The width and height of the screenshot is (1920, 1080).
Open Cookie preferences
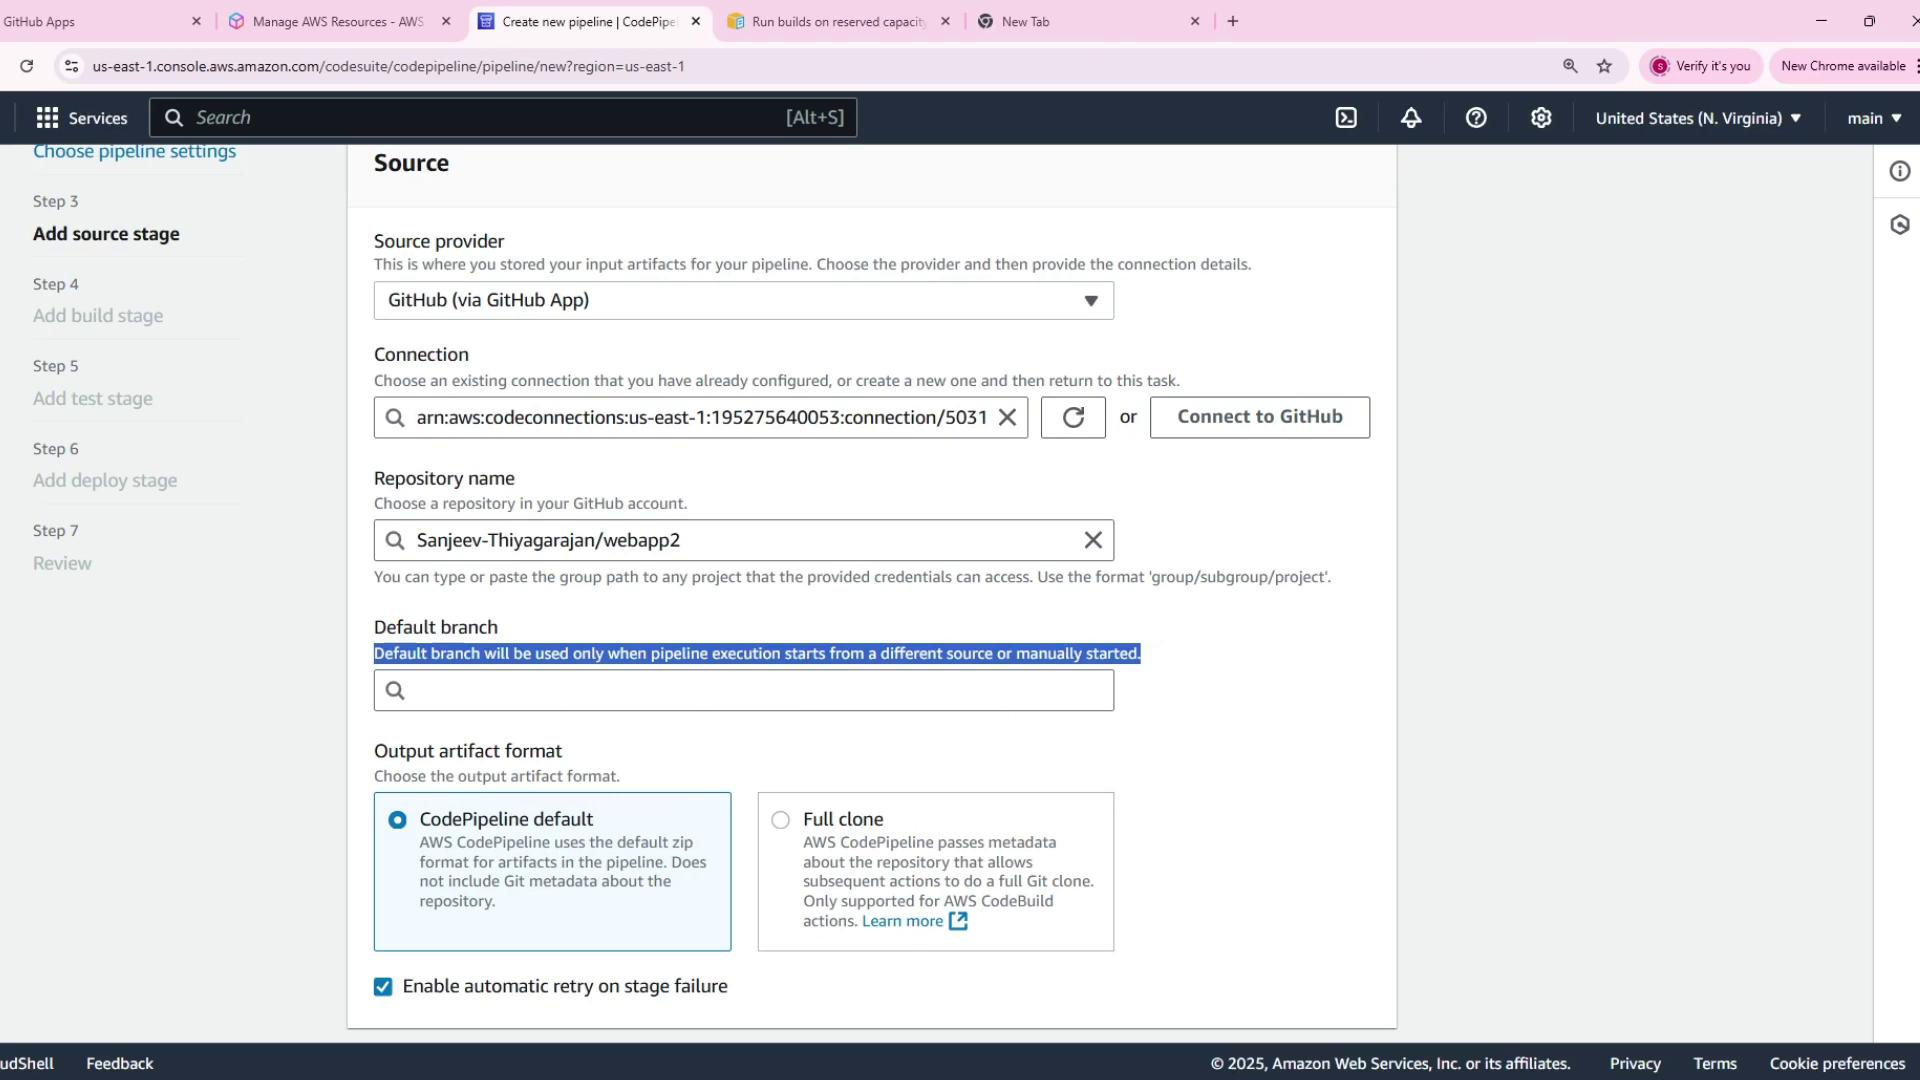click(x=1837, y=1063)
